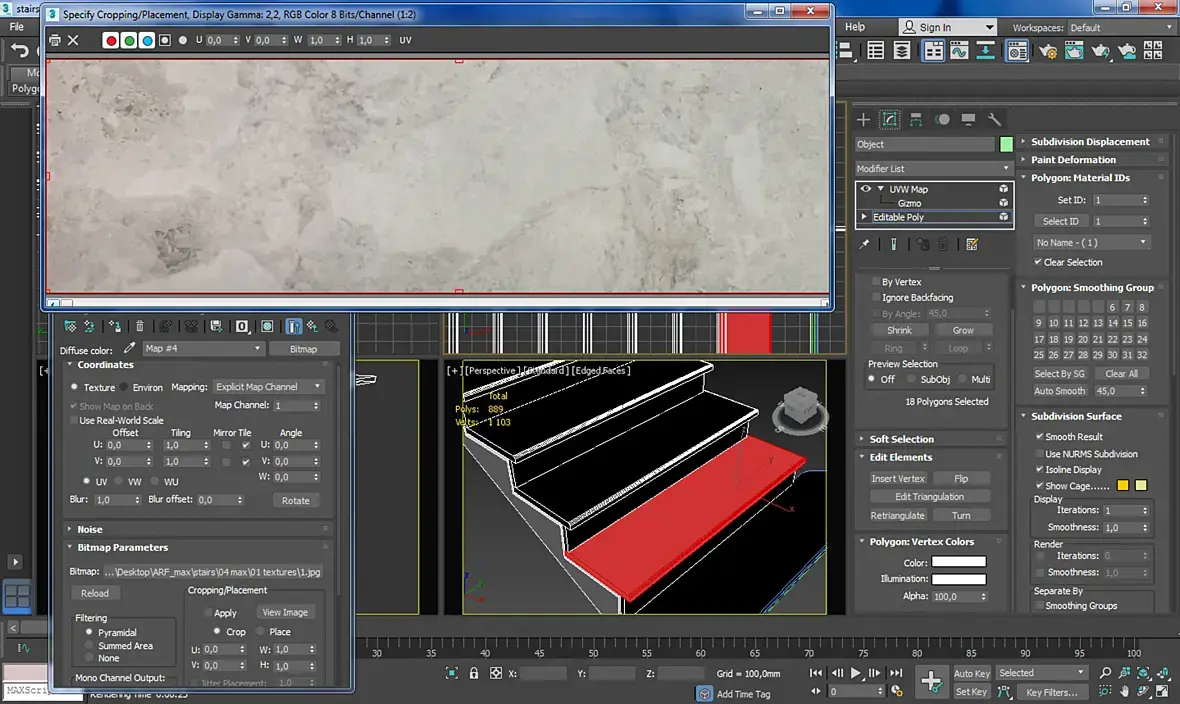Click the pin stack icon under modifier stack
The width and height of the screenshot is (1180, 704).
[x=865, y=244]
